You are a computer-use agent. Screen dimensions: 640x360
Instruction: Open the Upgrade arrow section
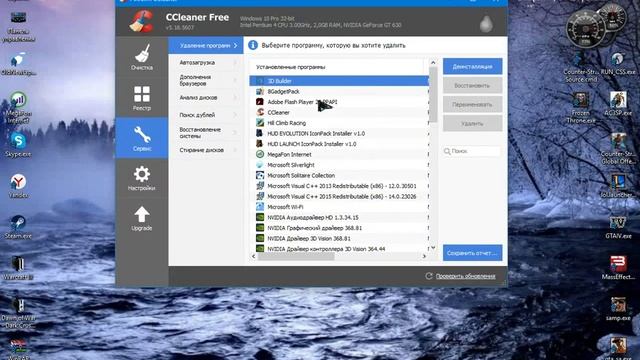tap(142, 218)
